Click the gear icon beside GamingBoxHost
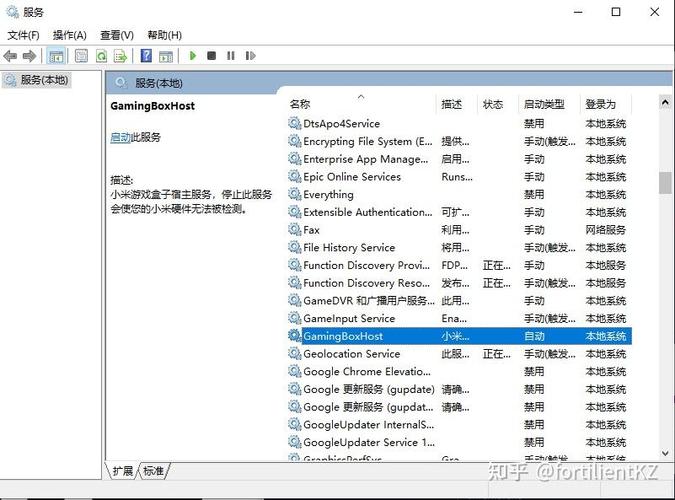675x500 pixels. pos(294,335)
